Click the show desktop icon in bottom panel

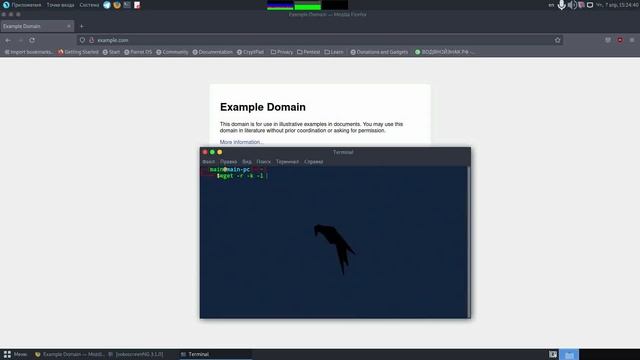pyautogui.click(x=553, y=354)
